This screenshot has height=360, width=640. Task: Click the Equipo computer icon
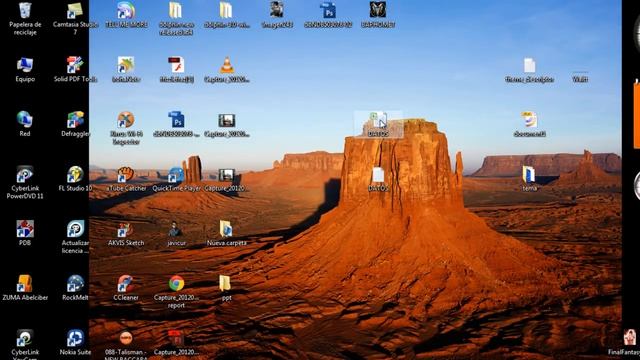(25, 65)
